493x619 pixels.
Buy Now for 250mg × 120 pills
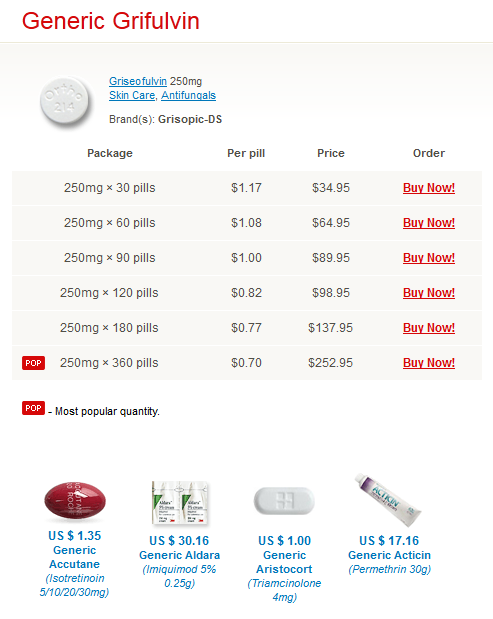(x=429, y=293)
